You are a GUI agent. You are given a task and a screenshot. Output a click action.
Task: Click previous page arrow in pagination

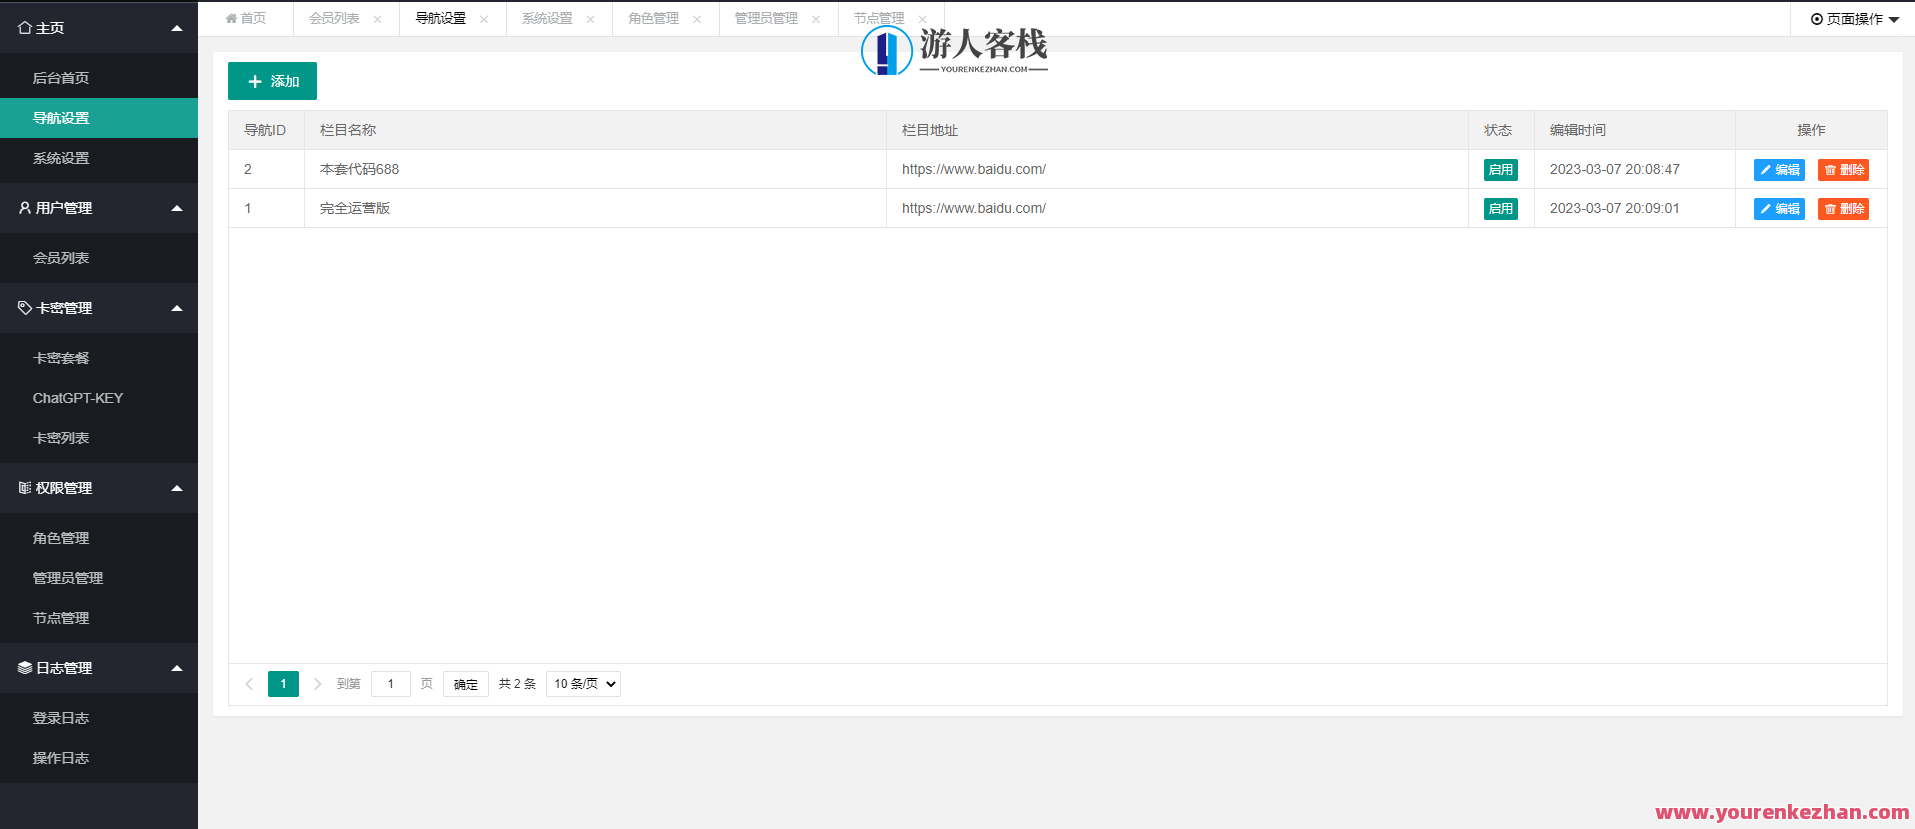249,684
